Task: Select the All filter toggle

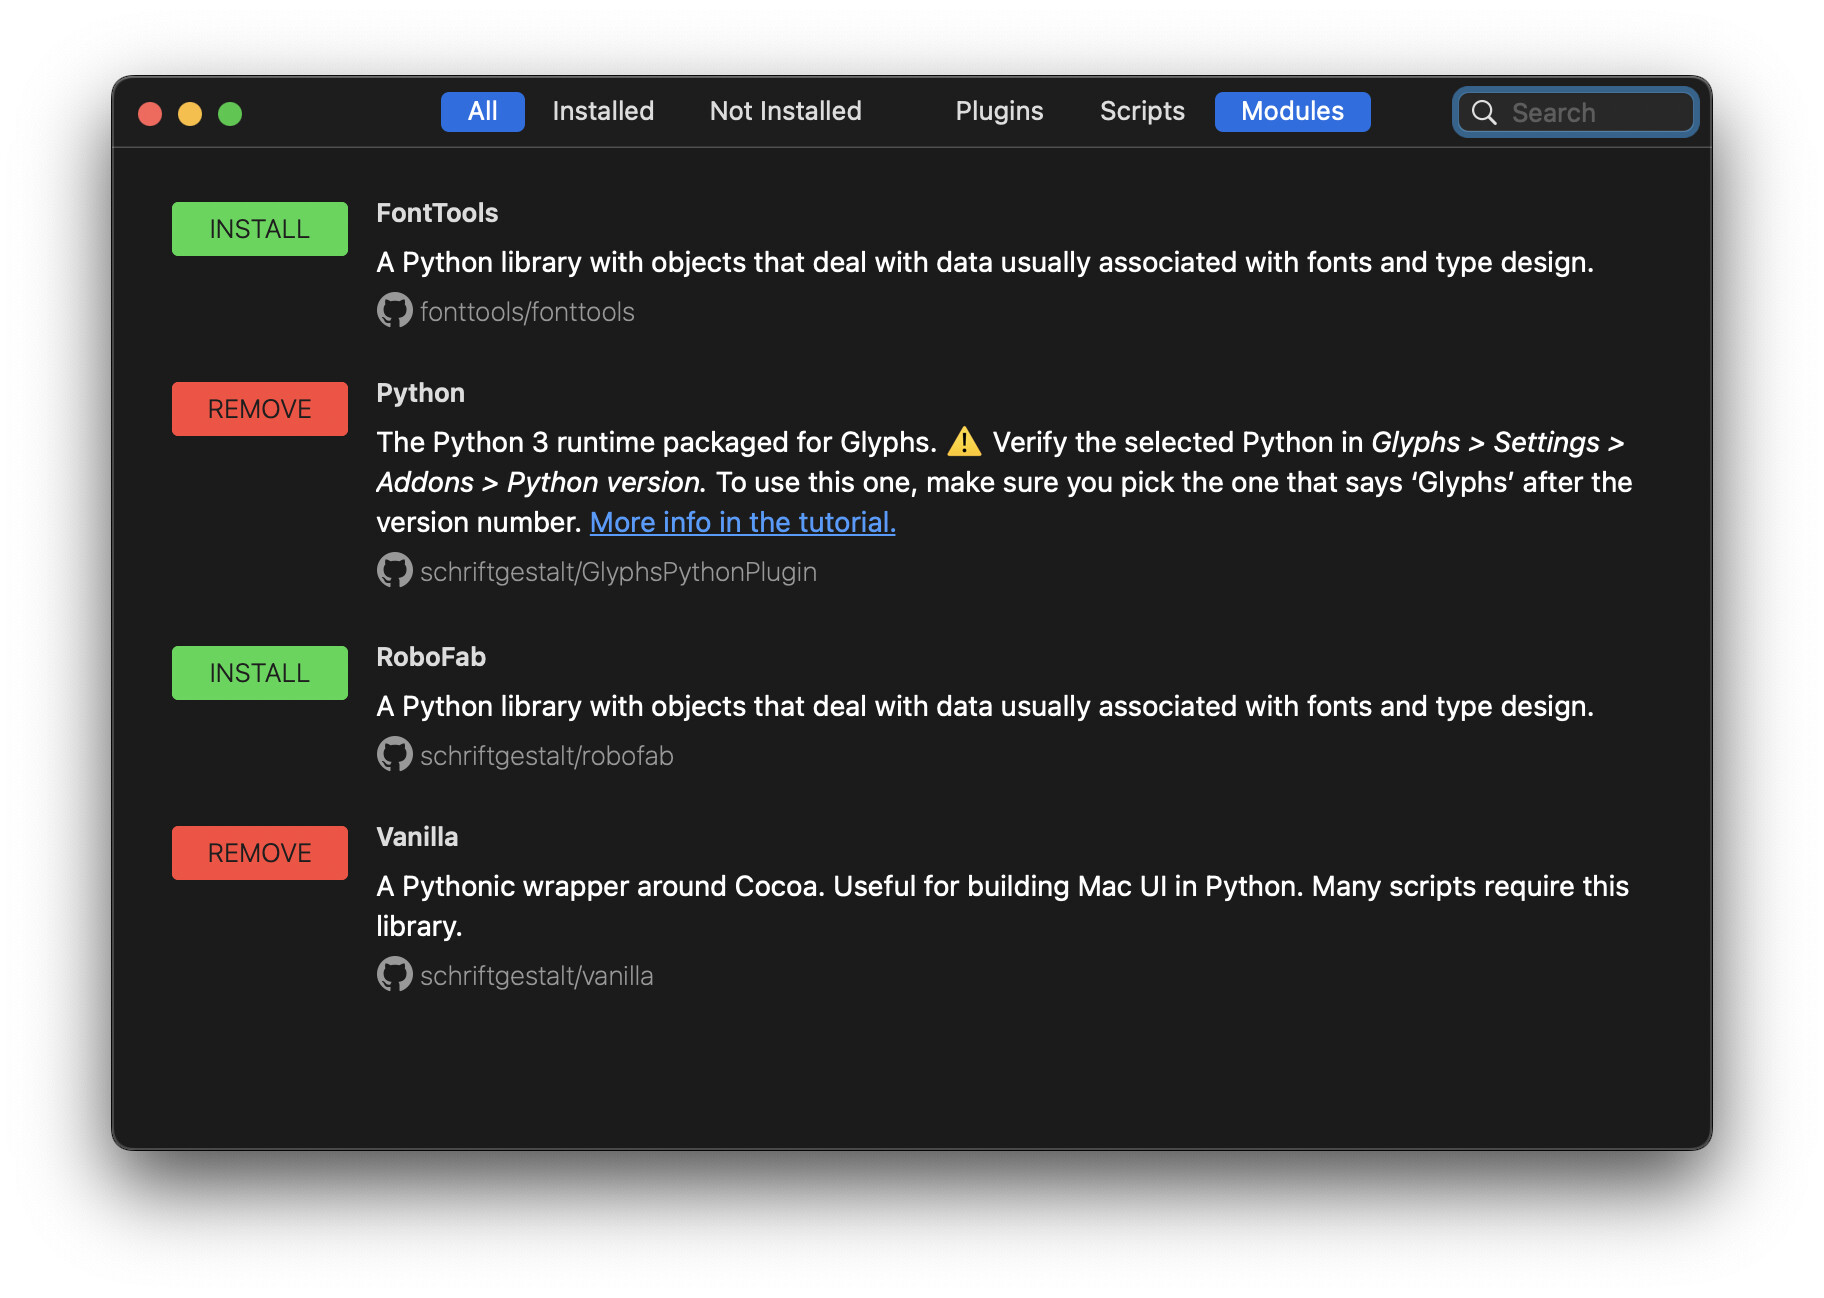Action: click(x=482, y=111)
